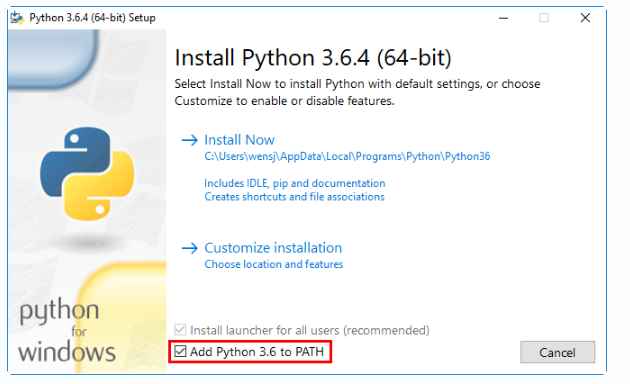Screen dimensions: 630x384
Task: Click Creates shortcuts and file associations text
Action: coord(294,197)
